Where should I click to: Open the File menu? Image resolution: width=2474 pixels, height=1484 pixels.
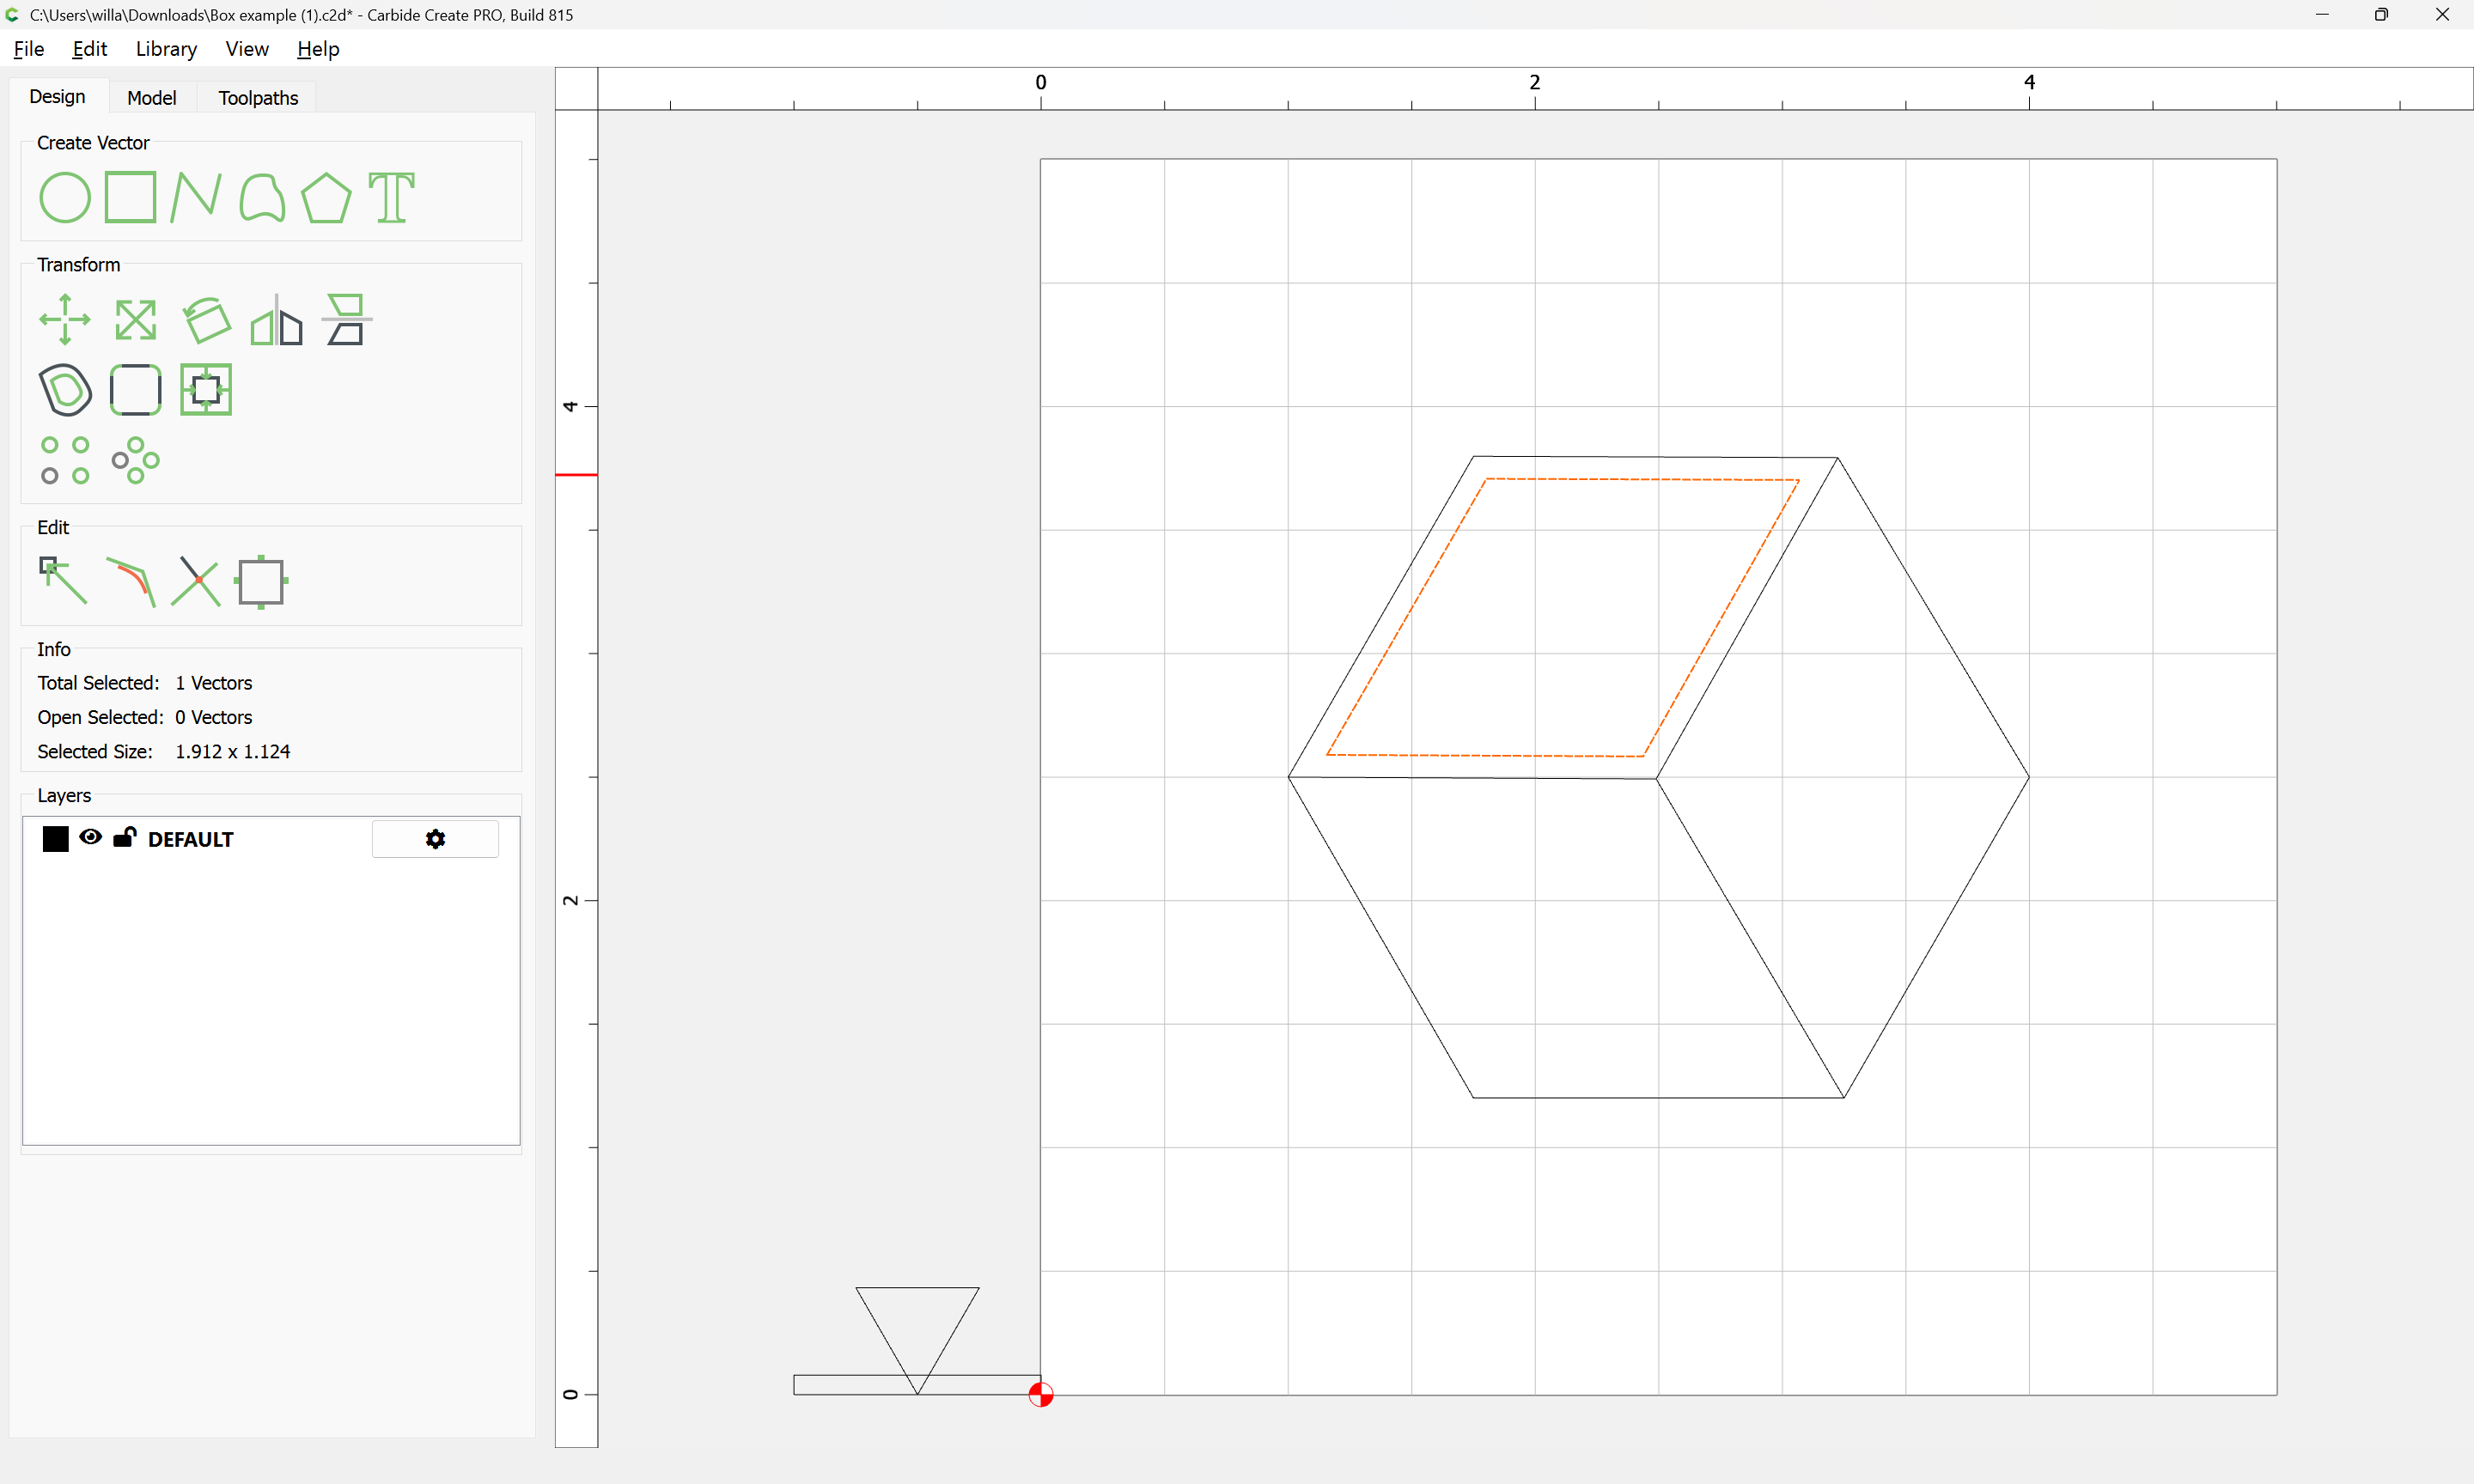(28, 49)
